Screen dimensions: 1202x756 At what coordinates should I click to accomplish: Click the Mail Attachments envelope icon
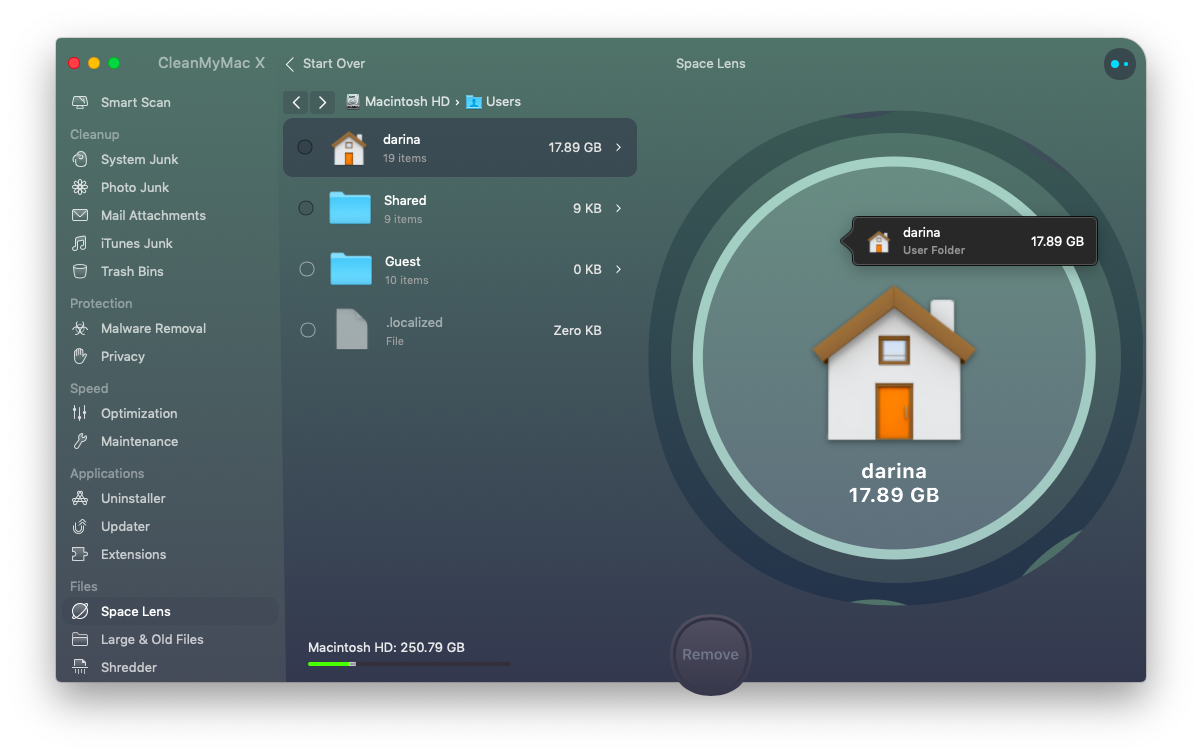tap(80, 215)
